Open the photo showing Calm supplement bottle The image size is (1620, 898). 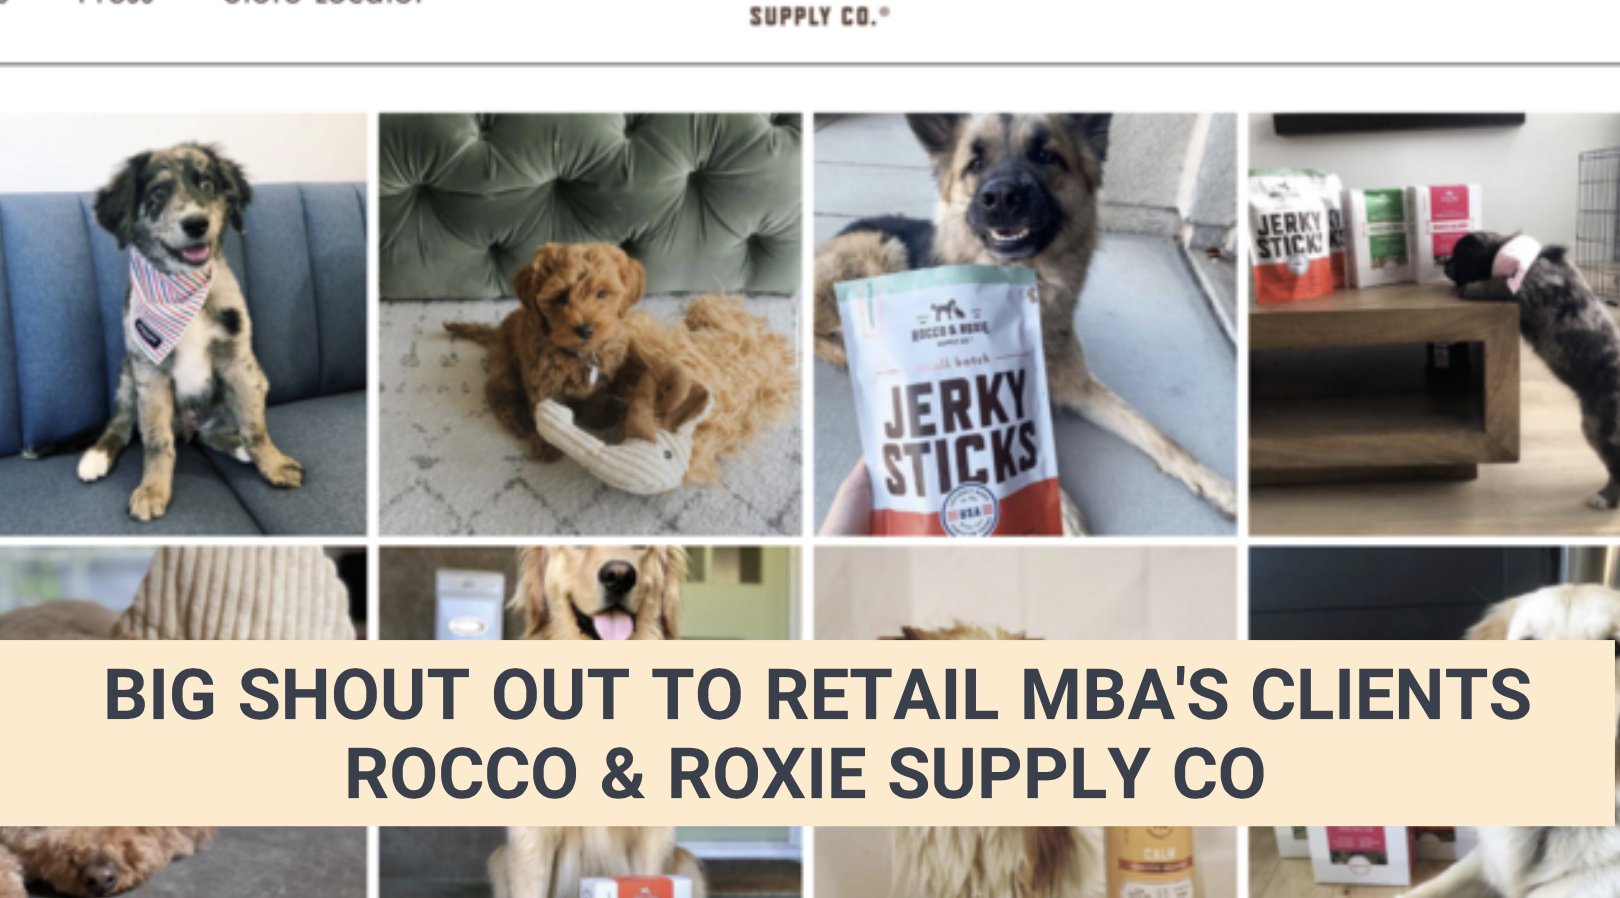1025,862
